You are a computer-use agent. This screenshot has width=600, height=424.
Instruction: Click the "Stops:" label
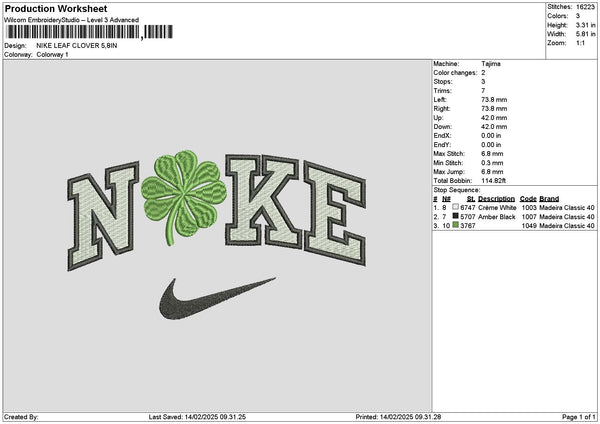443,82
